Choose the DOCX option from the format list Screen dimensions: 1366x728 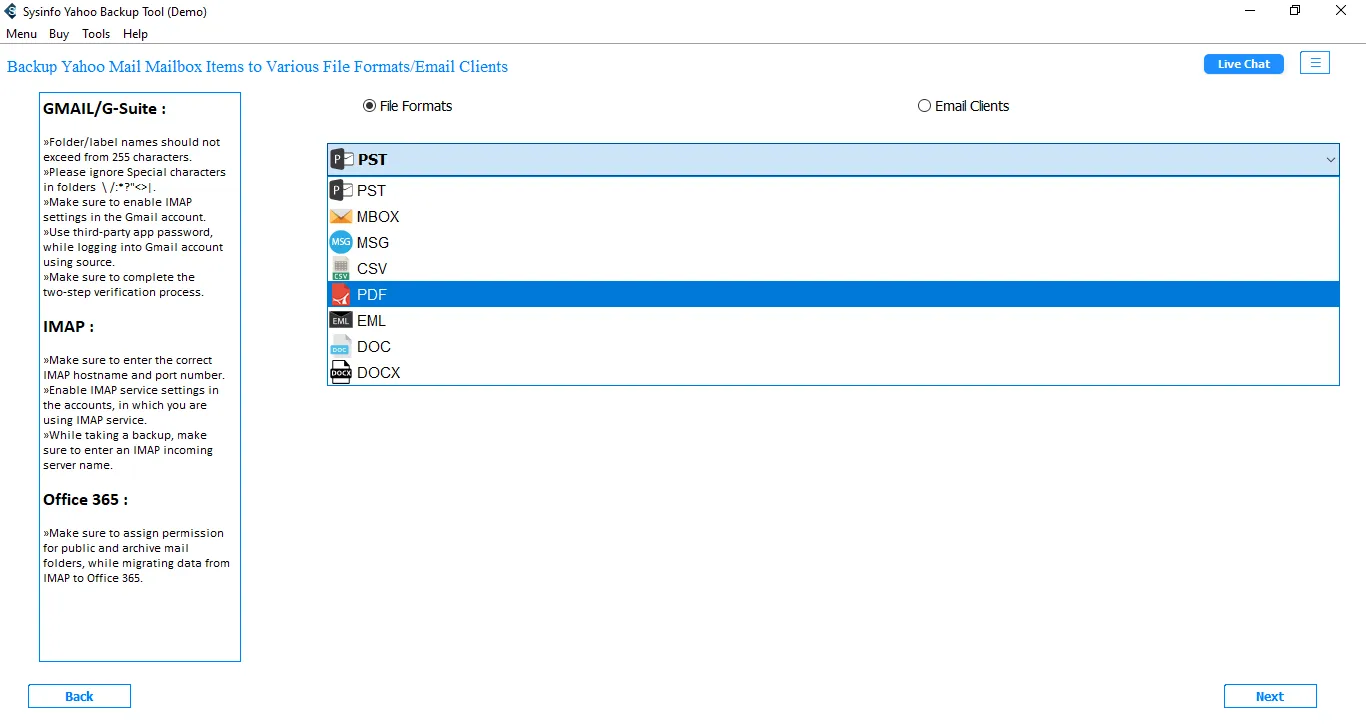point(833,373)
